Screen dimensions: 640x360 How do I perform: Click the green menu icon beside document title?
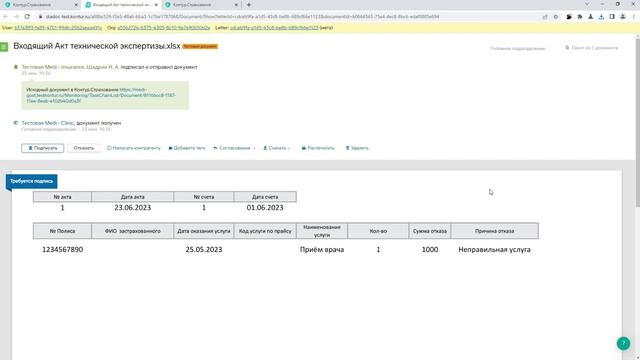[x=4, y=47]
